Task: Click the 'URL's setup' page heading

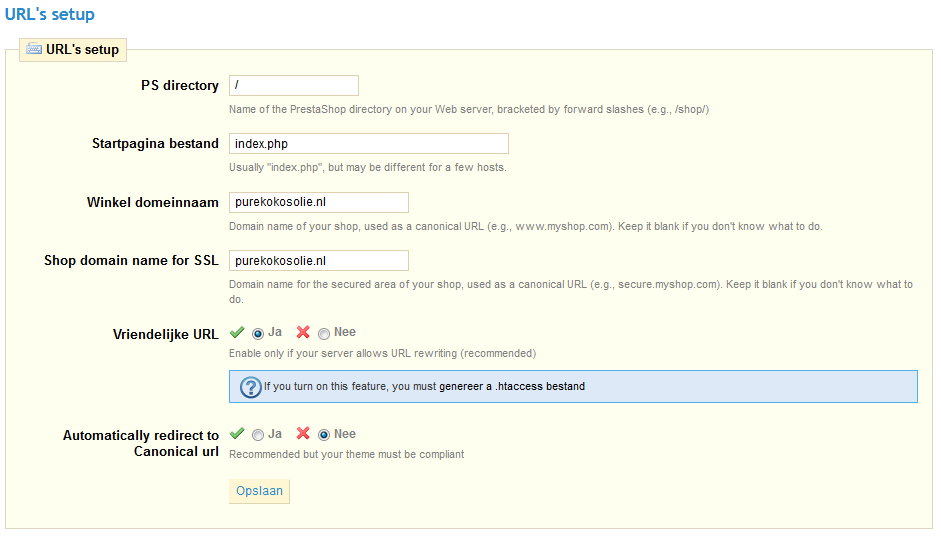Action: [x=50, y=14]
